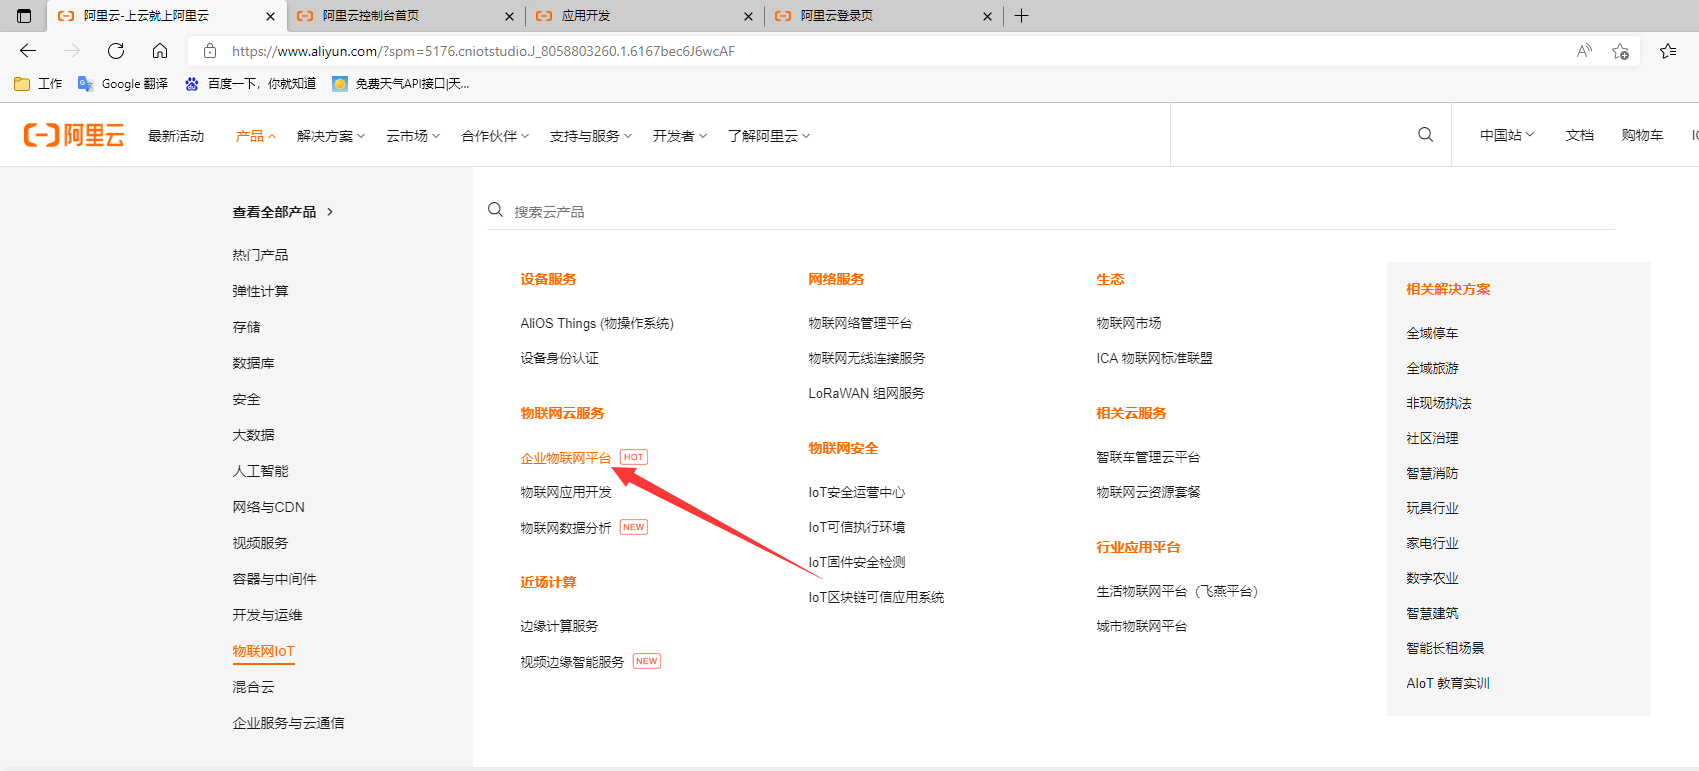Open a new tab with plus button

point(1021,16)
